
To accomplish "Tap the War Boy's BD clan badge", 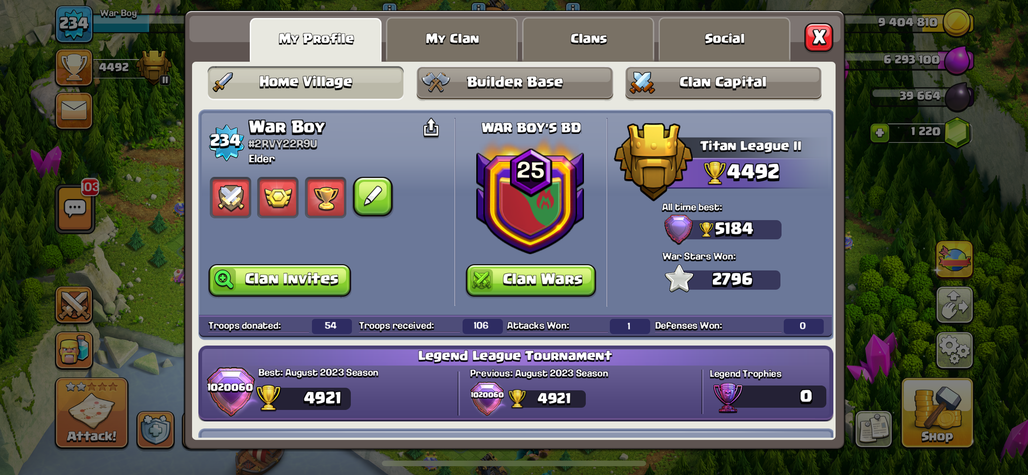I will pyautogui.click(x=530, y=200).
